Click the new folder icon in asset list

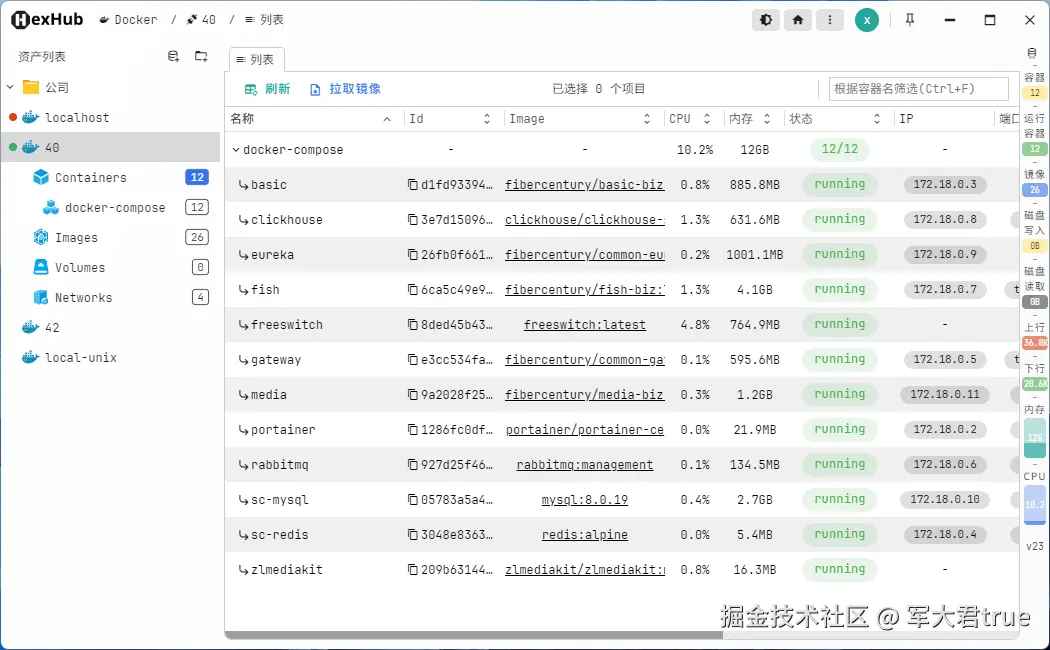pyautogui.click(x=201, y=56)
